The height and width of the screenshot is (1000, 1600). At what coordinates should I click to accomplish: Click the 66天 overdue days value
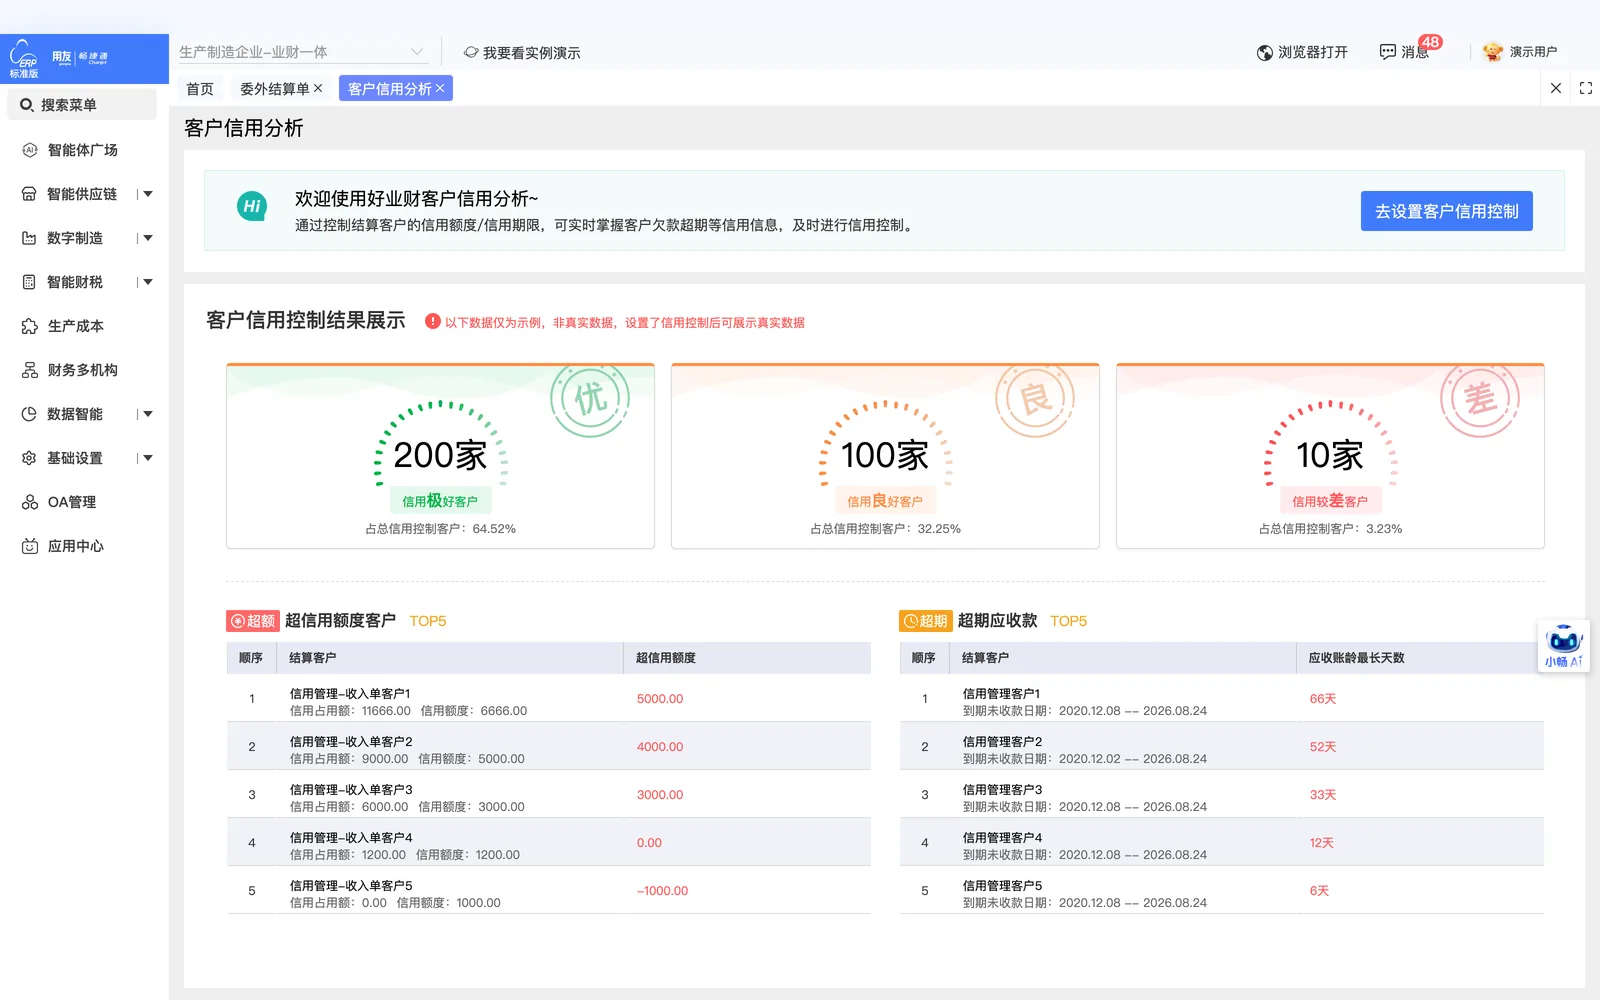[1323, 699]
